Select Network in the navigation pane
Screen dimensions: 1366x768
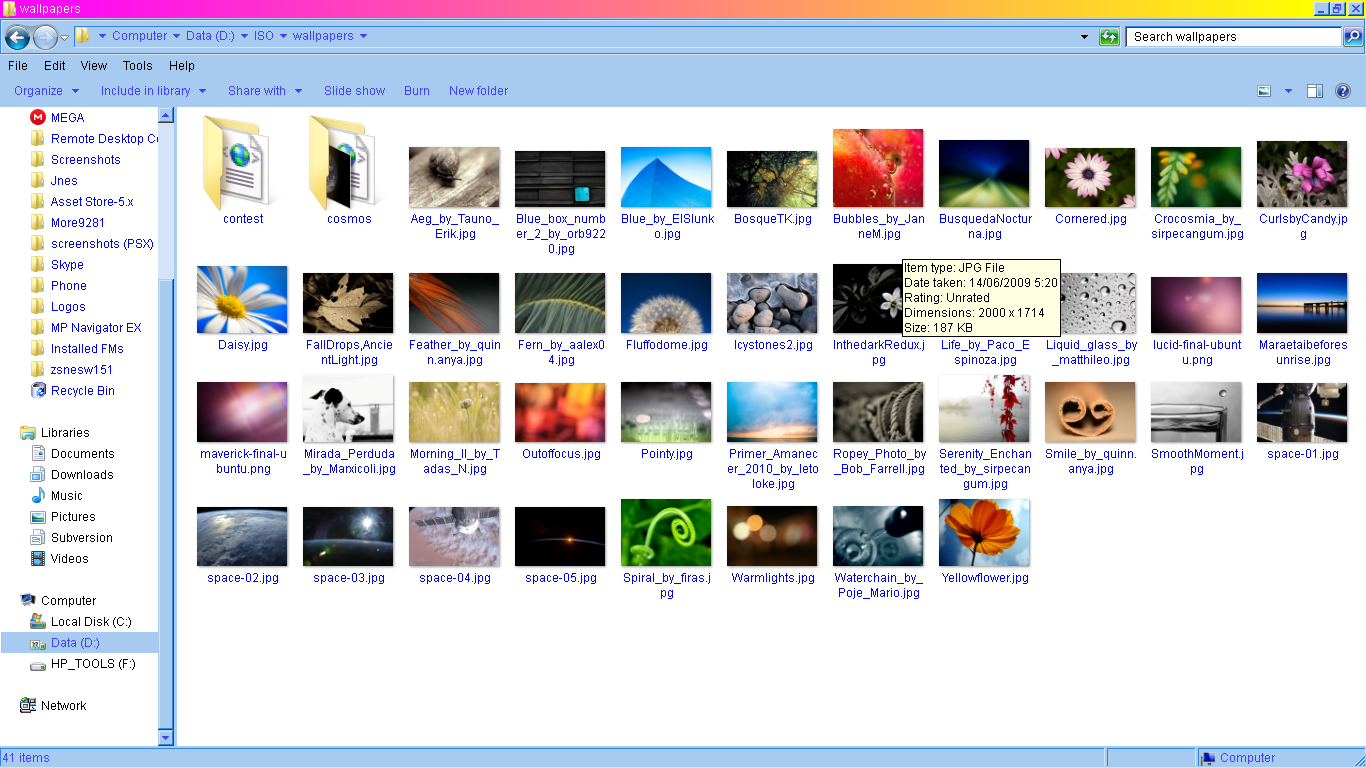click(53, 706)
